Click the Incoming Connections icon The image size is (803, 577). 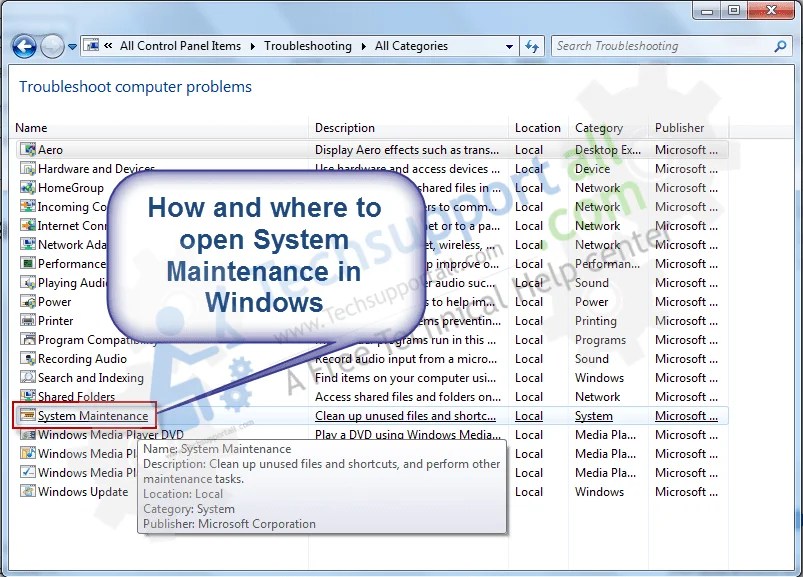(x=27, y=206)
